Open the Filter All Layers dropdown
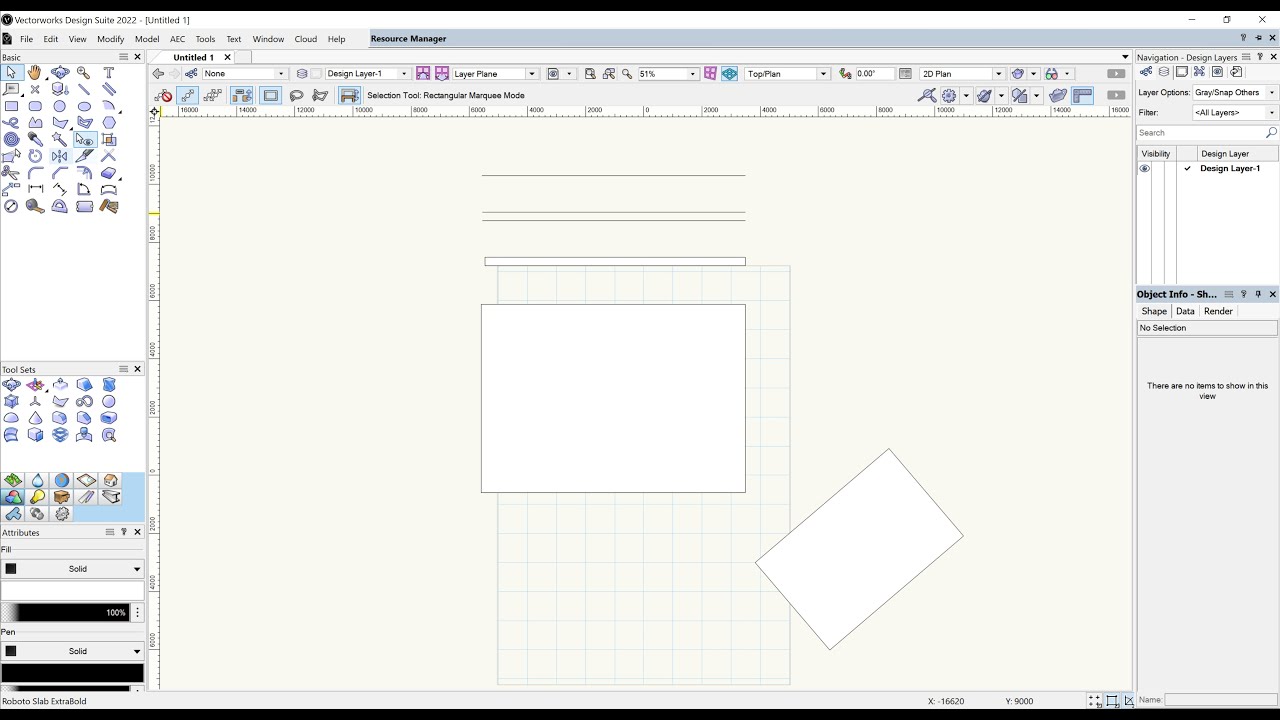Image resolution: width=1280 pixels, height=720 pixels. point(1235,113)
